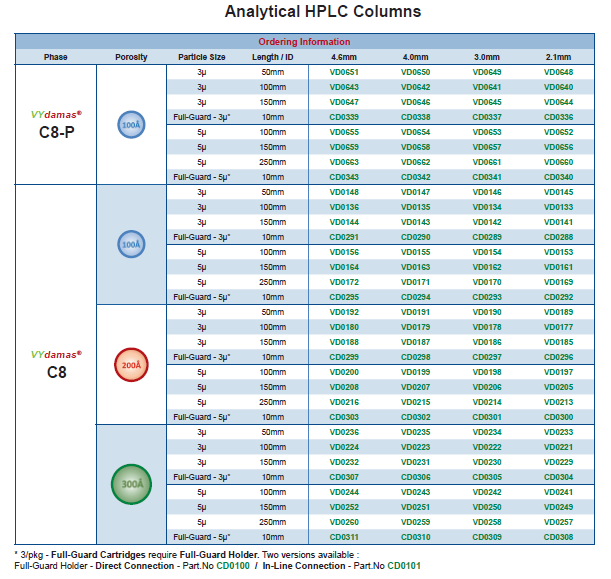Select part number VD0663
611x579 pixels.
click(344, 162)
